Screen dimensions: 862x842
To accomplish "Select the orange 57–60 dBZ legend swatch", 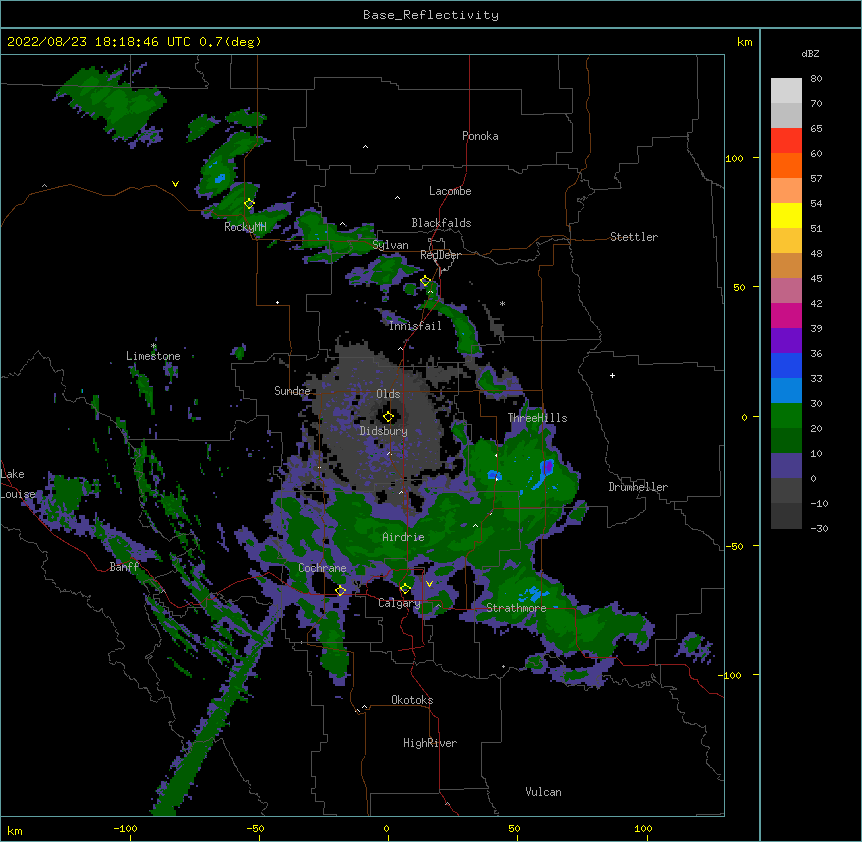I will pyautogui.click(x=786, y=165).
